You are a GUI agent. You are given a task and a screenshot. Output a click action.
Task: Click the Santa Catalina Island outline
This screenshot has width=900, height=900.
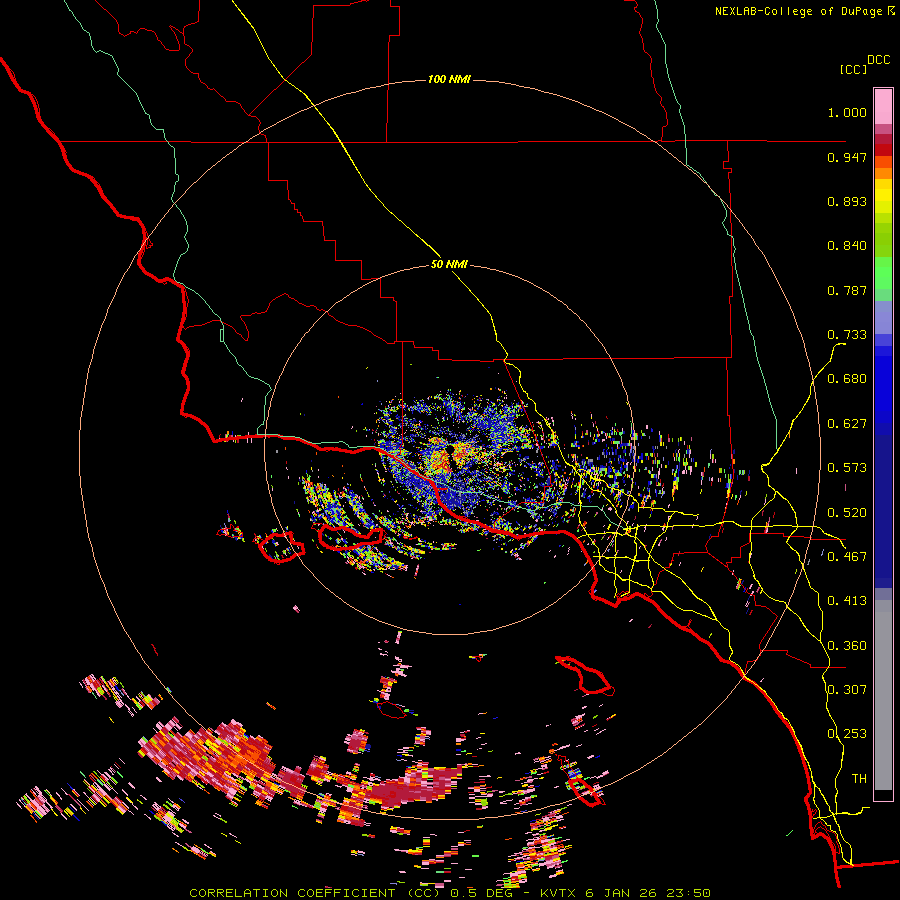pyautogui.click(x=585, y=676)
